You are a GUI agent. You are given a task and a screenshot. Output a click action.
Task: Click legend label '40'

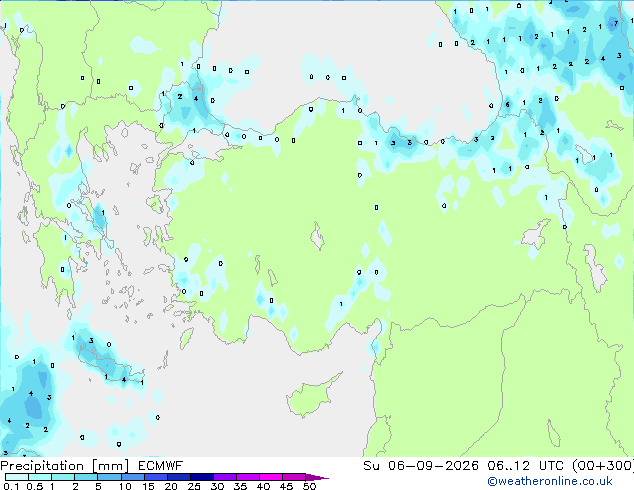tap(263, 486)
